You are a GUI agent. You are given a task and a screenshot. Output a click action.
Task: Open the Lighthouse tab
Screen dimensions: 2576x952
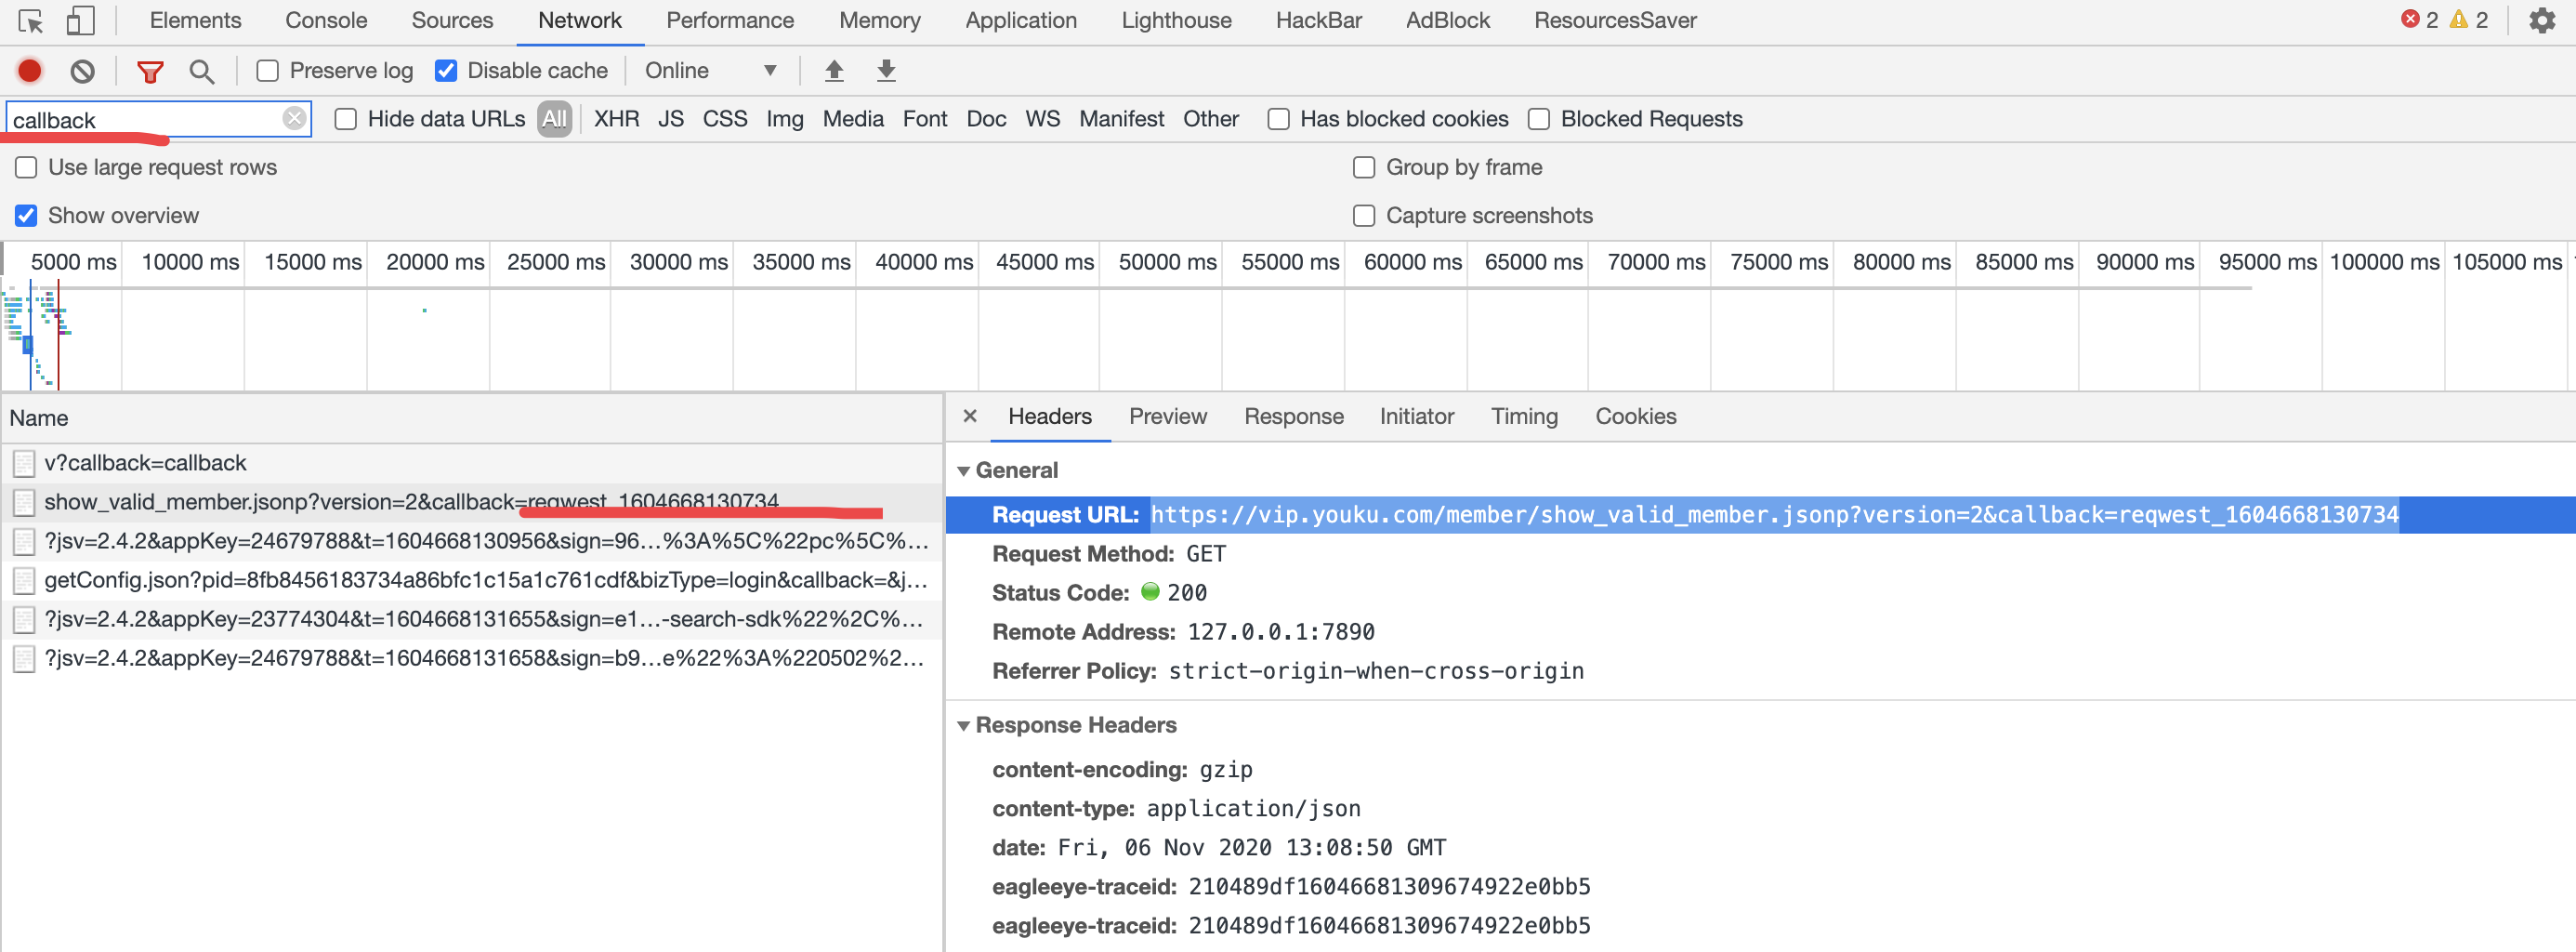pos(1176,20)
